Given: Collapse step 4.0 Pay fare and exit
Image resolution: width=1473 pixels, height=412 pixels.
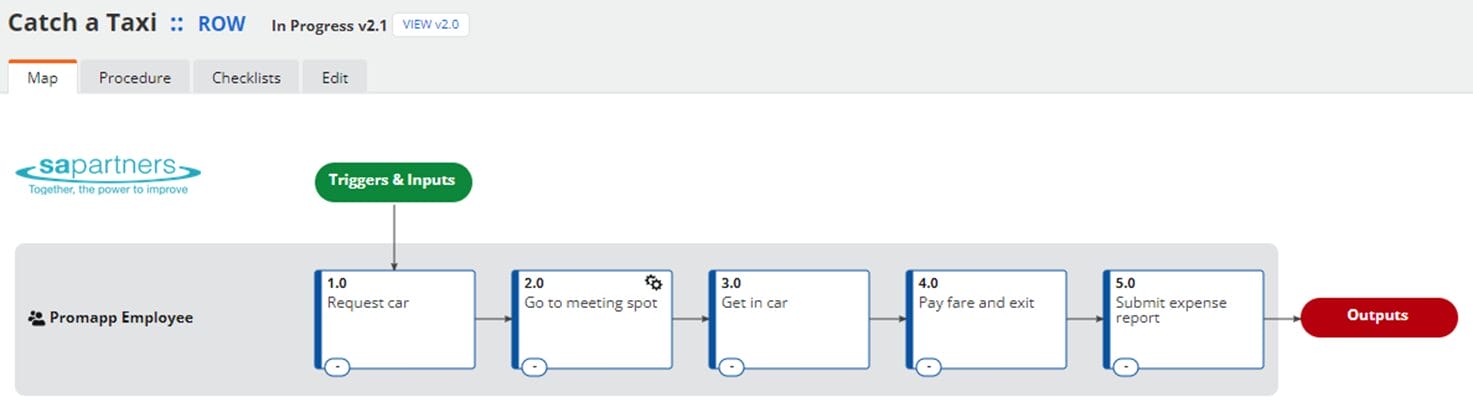Looking at the screenshot, I should tap(929, 367).
